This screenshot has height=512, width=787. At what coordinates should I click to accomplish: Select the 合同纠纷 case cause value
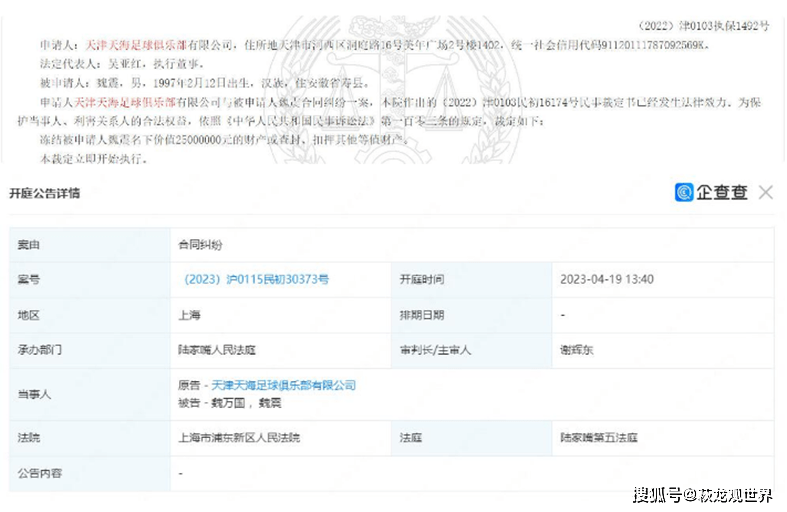click(x=200, y=245)
